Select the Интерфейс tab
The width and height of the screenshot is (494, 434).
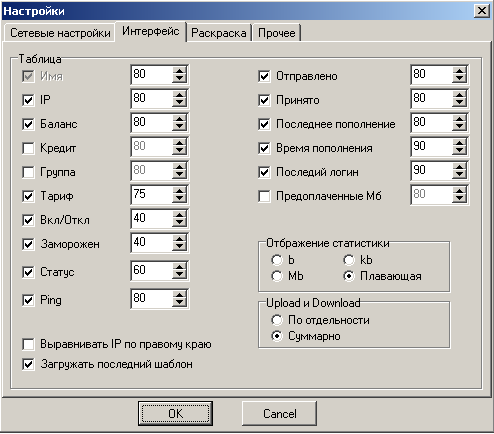coord(151,31)
